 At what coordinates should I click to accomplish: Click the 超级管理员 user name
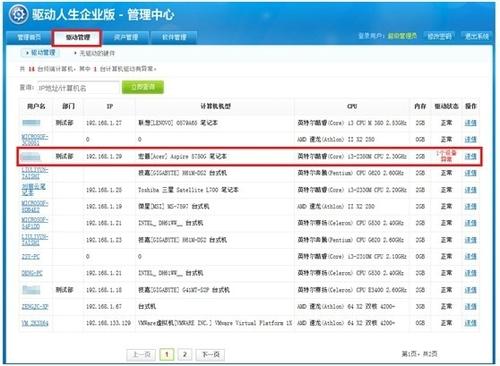(402, 36)
